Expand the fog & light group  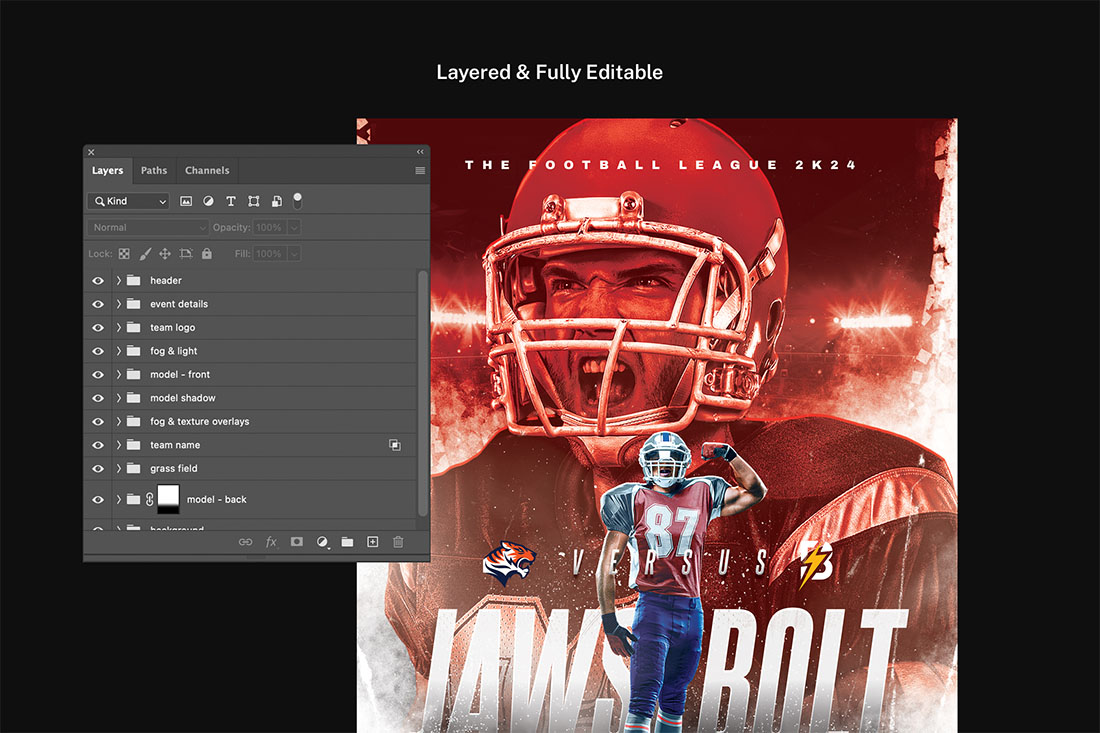(119, 351)
